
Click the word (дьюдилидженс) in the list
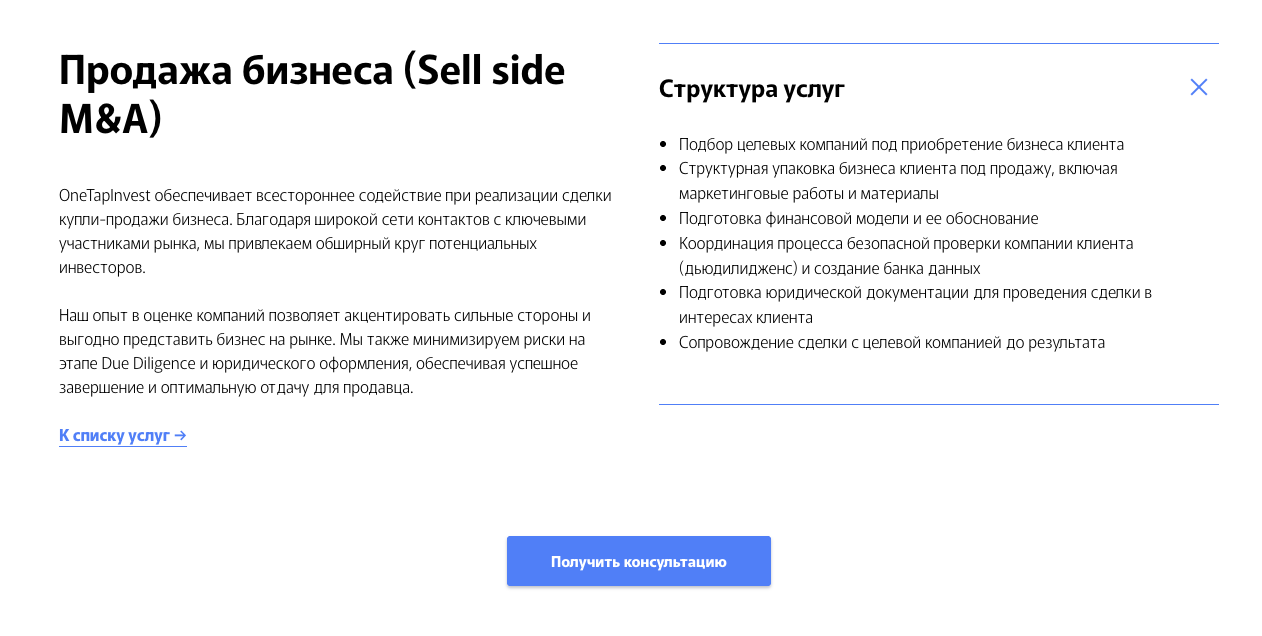click(739, 268)
